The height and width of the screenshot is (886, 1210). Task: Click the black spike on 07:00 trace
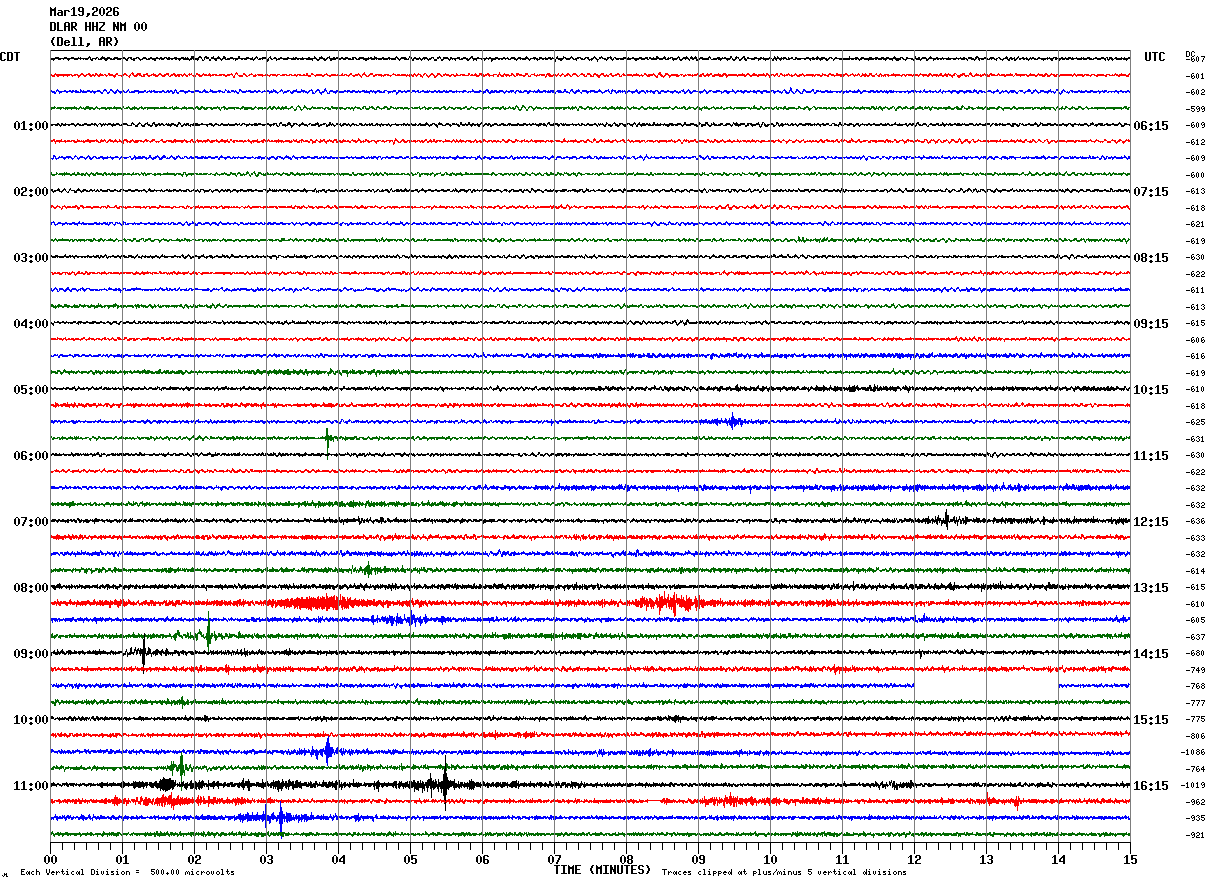click(x=946, y=519)
